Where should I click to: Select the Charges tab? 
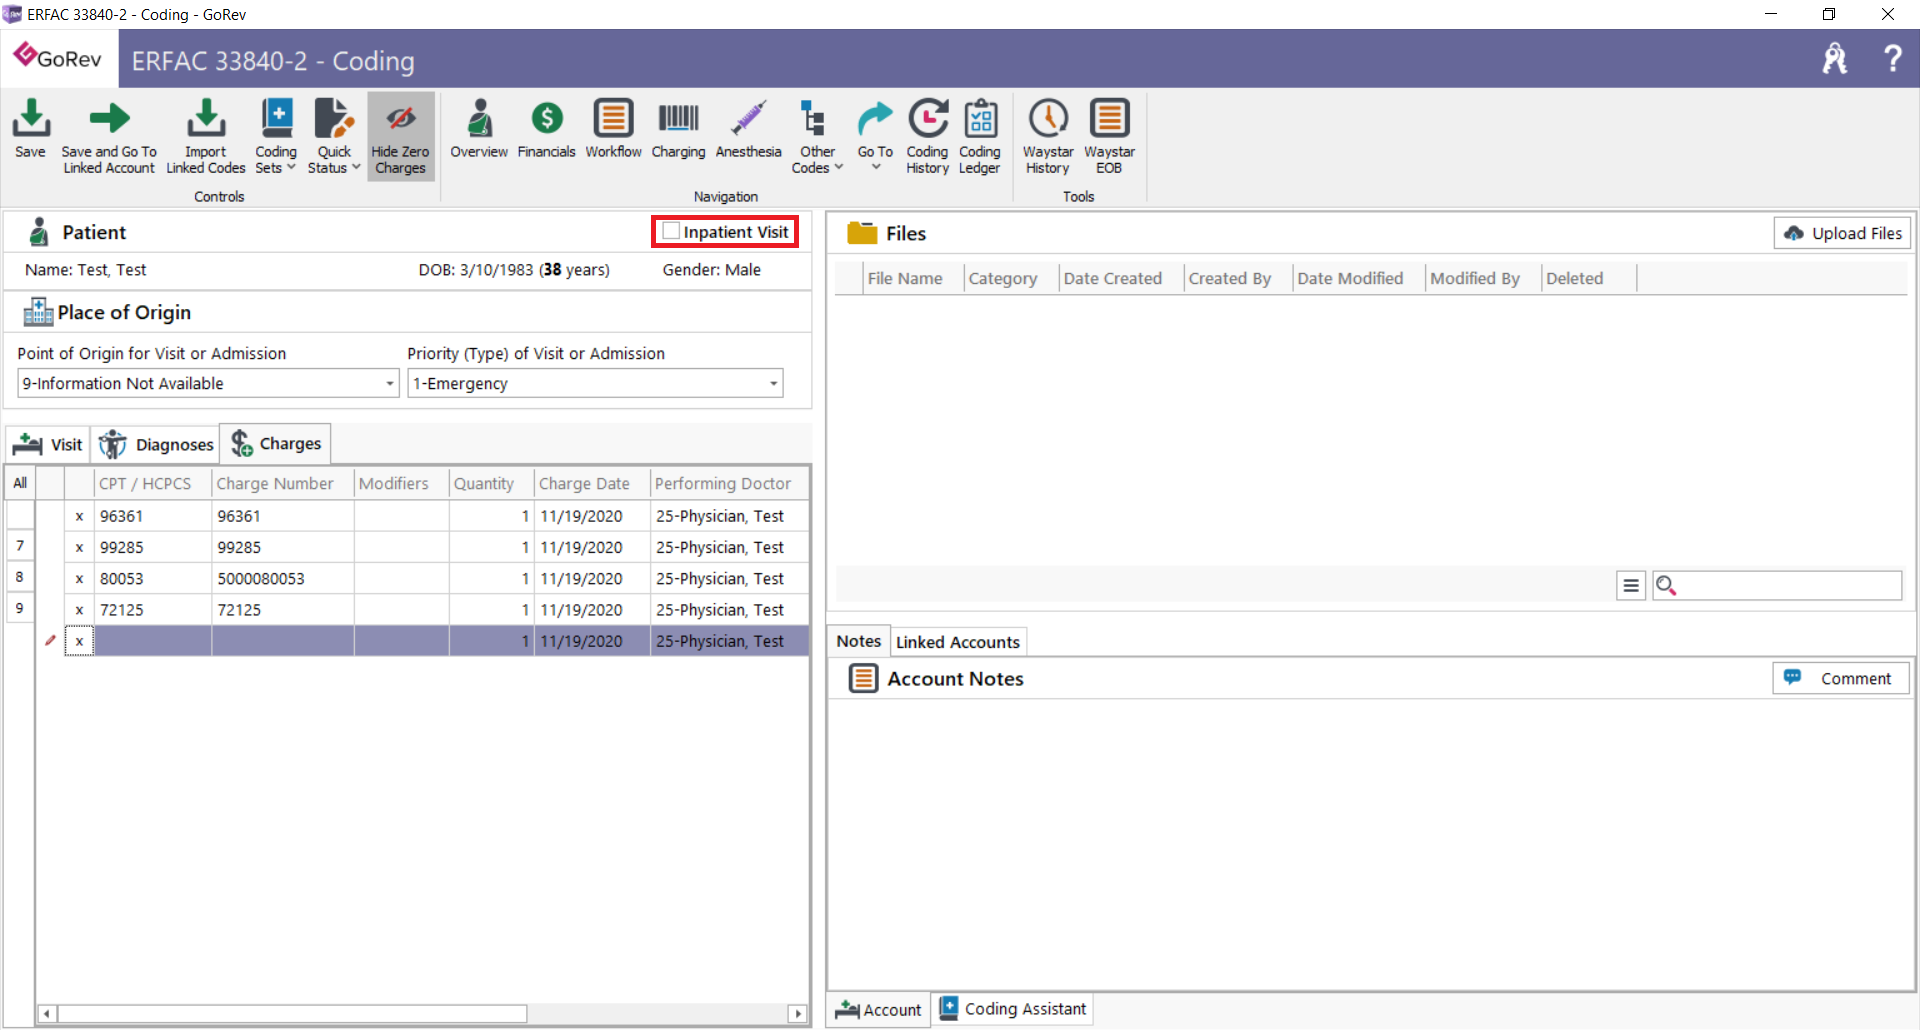pyautogui.click(x=276, y=443)
